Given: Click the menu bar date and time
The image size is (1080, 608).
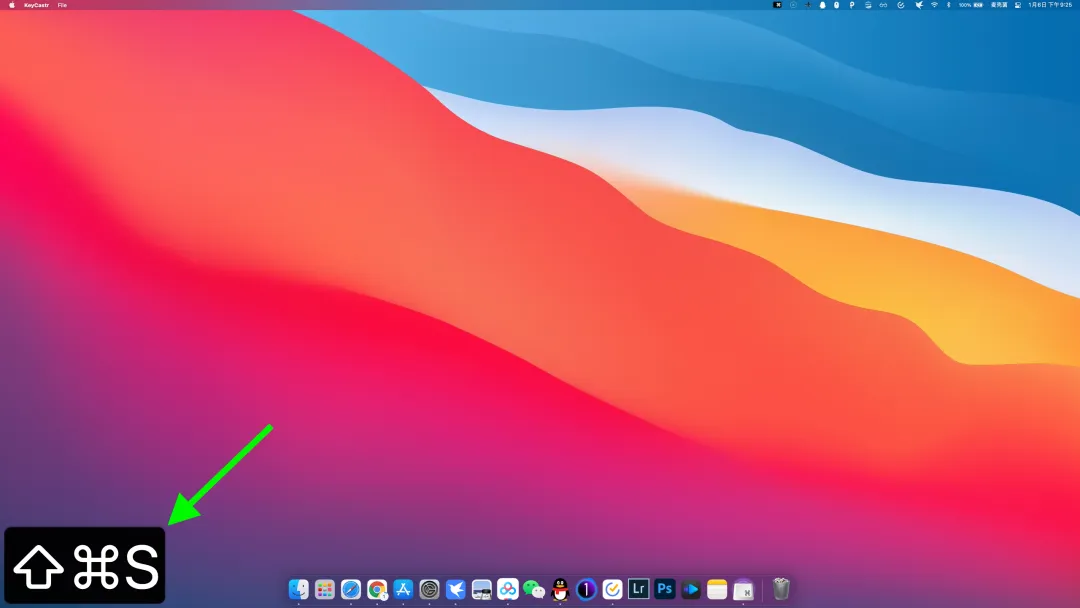Looking at the screenshot, I should click(1050, 5).
